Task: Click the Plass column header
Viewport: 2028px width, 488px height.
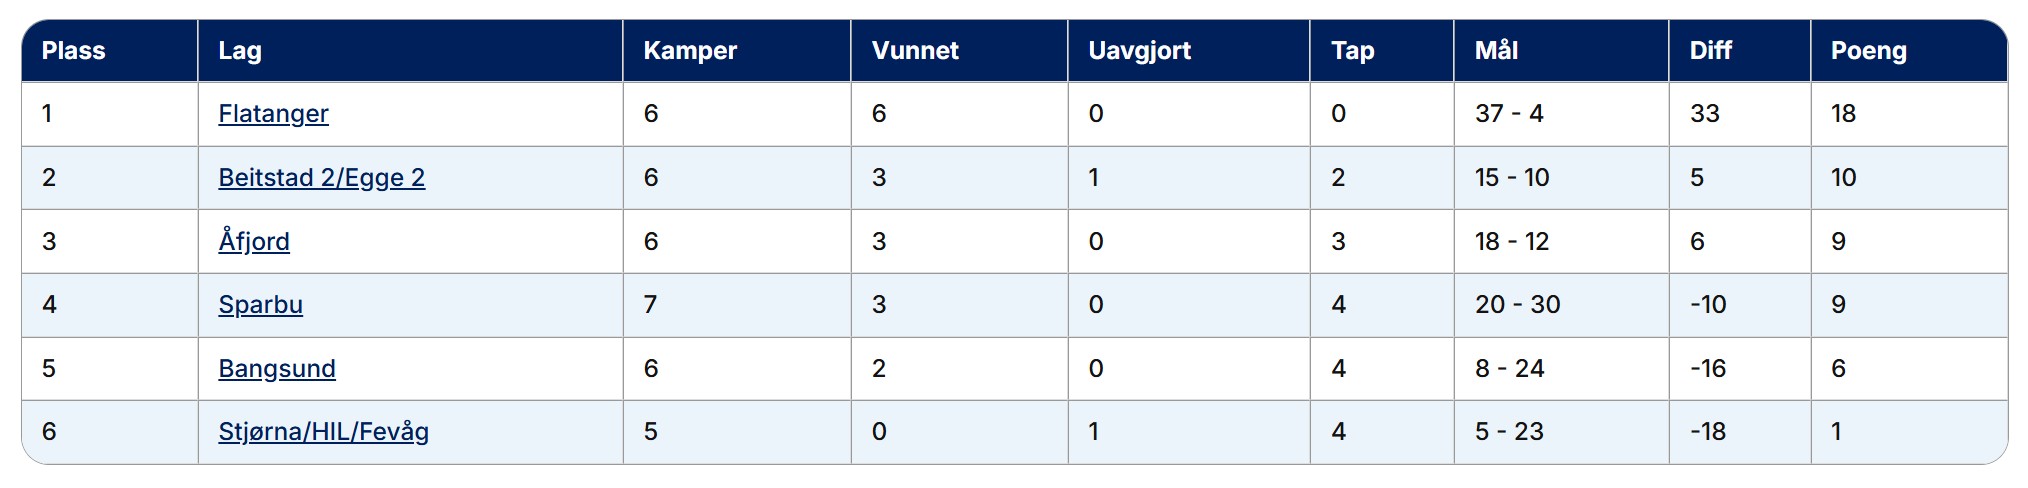Action: 74,51
